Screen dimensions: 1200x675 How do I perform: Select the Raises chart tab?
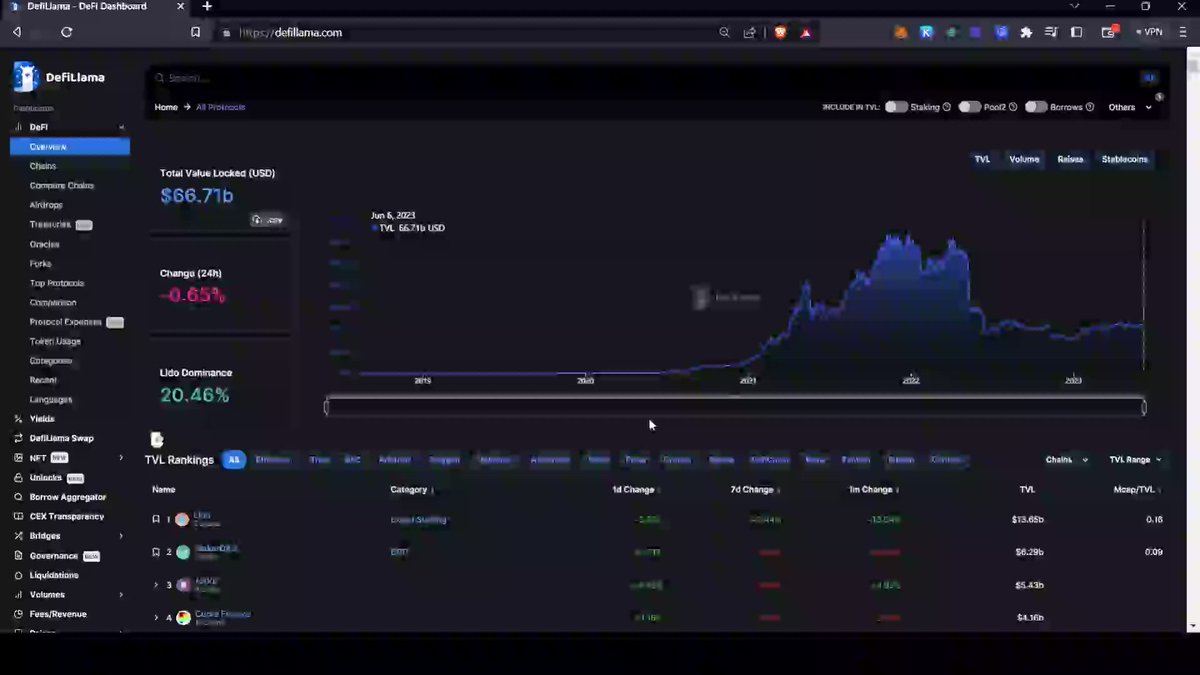(1070, 159)
